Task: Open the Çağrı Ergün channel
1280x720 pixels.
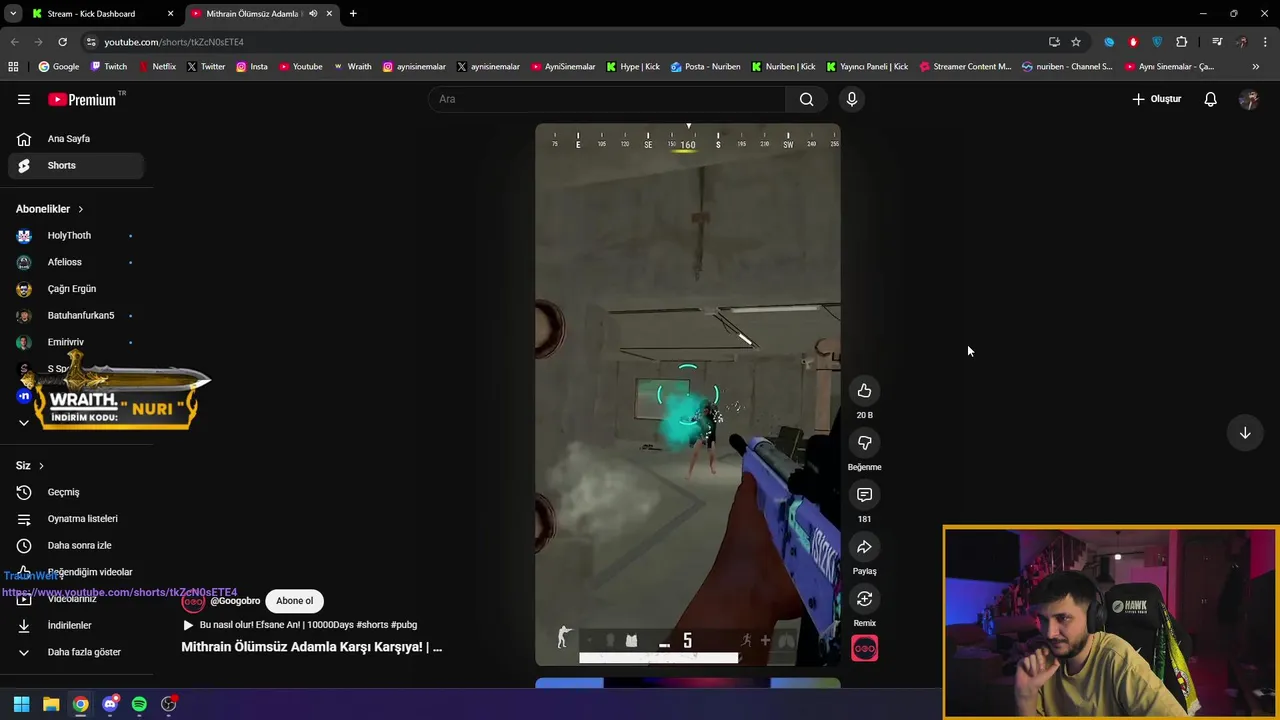Action: point(72,289)
